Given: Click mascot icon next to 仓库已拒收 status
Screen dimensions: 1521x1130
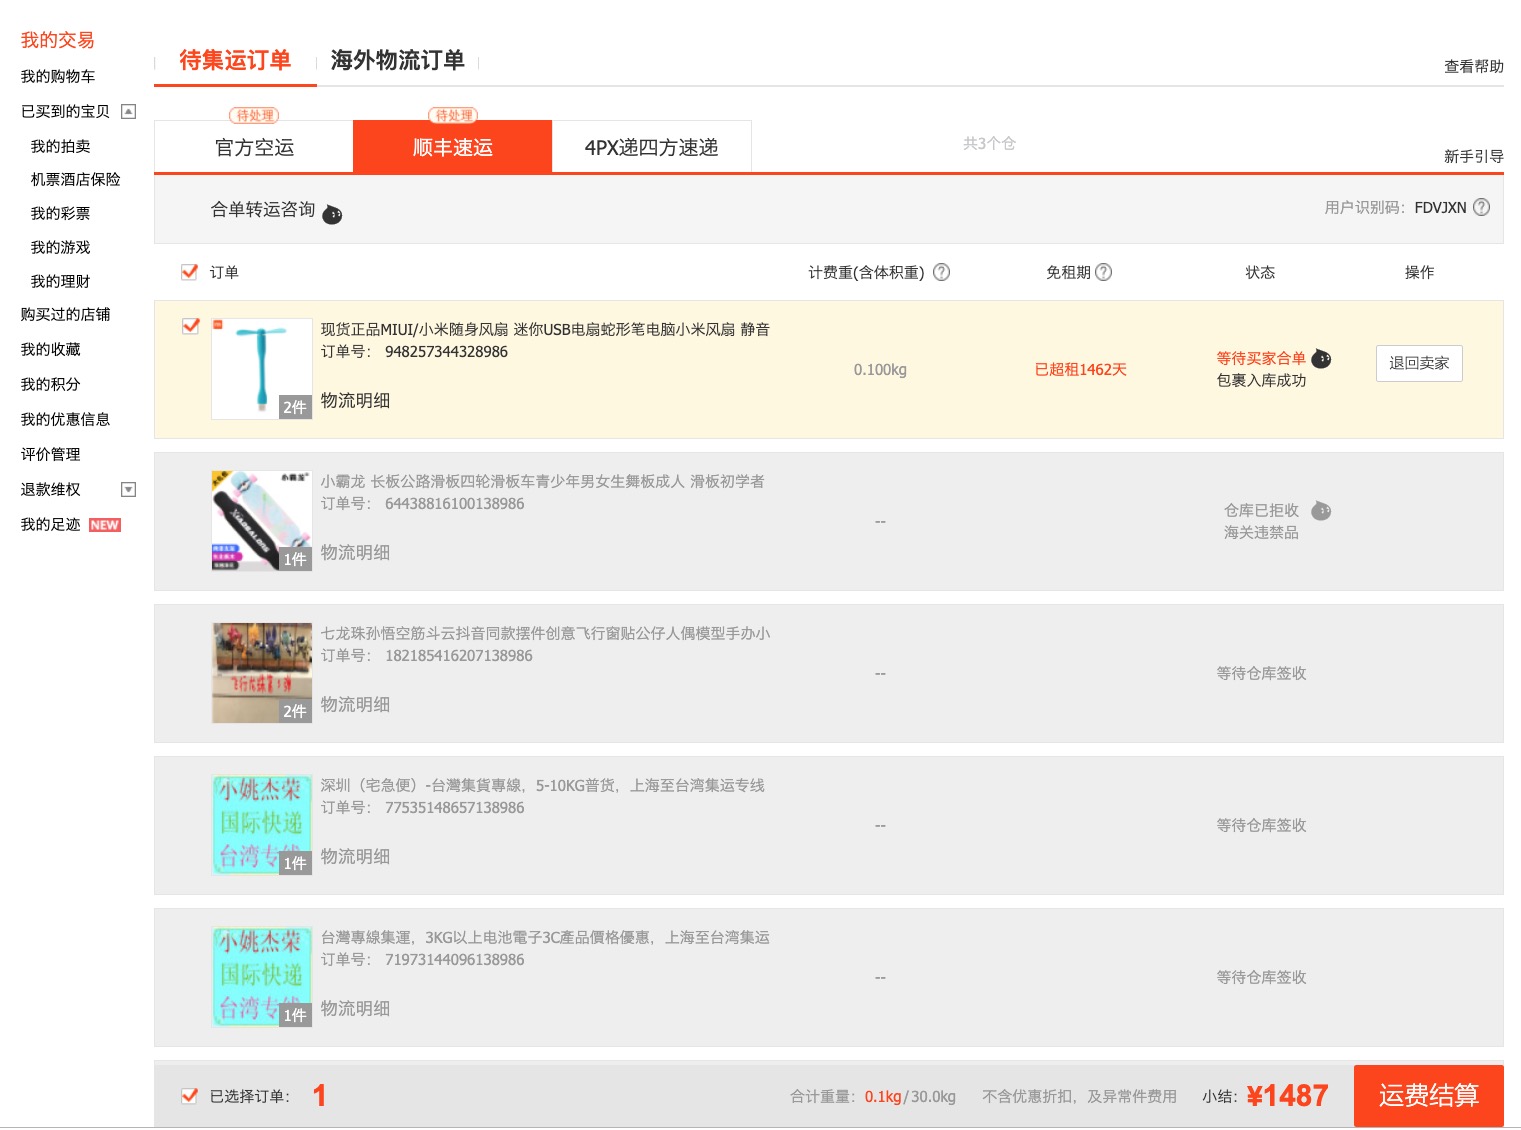Looking at the screenshot, I should coord(1321,510).
